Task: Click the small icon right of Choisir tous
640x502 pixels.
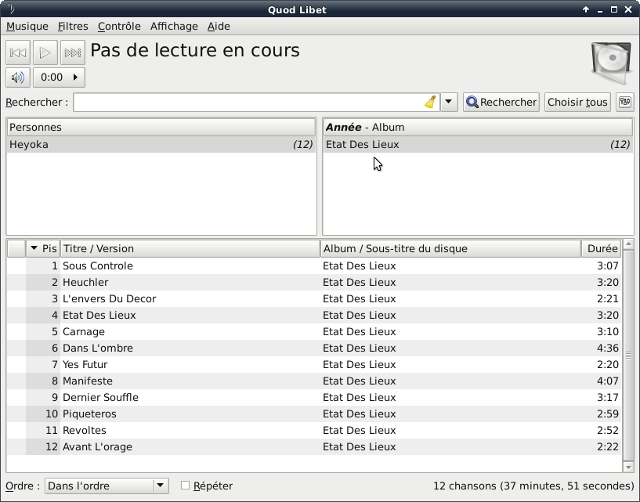Action: (625, 102)
